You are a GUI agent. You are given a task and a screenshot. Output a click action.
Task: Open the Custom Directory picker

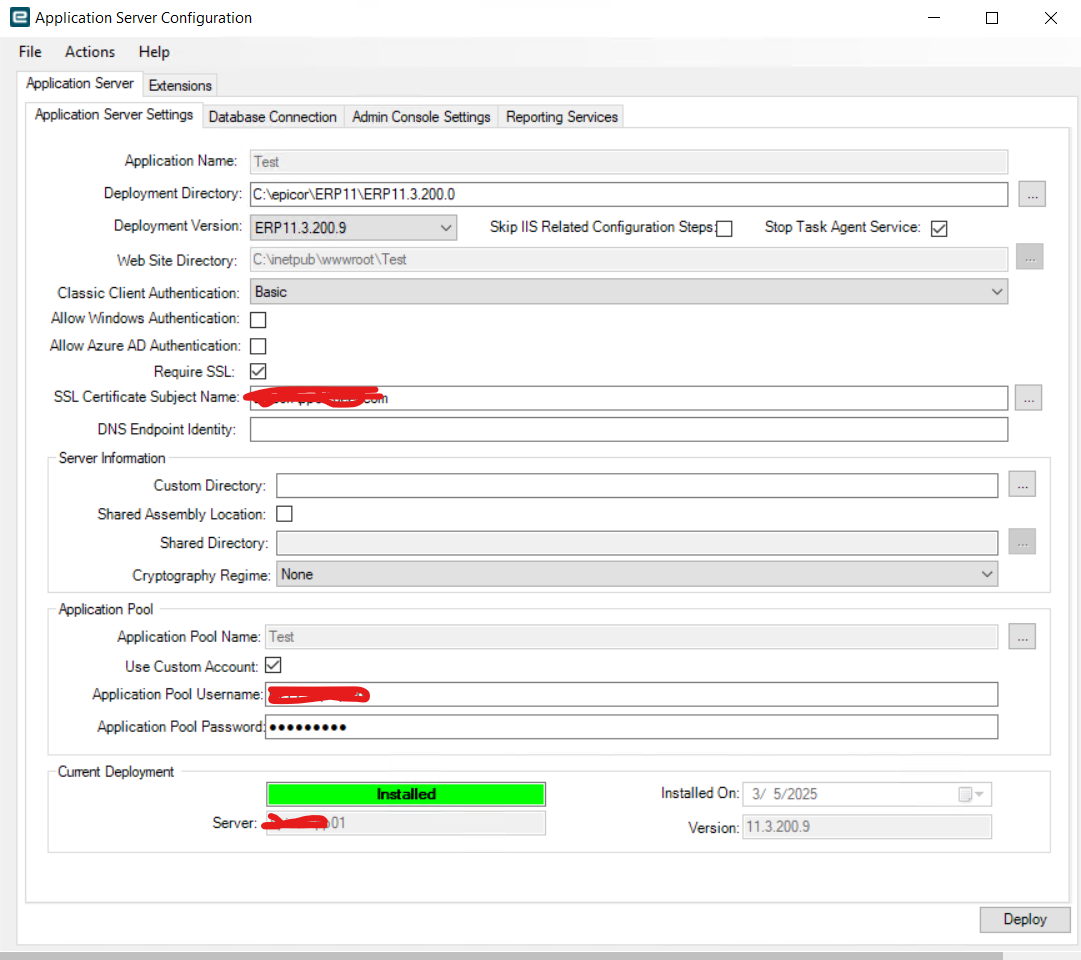coord(1021,484)
